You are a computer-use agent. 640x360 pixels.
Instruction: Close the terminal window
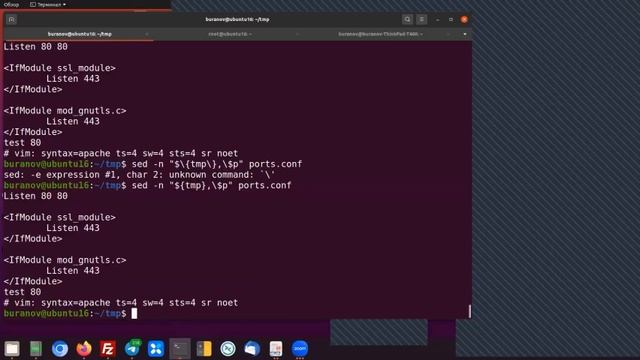(x=464, y=19)
